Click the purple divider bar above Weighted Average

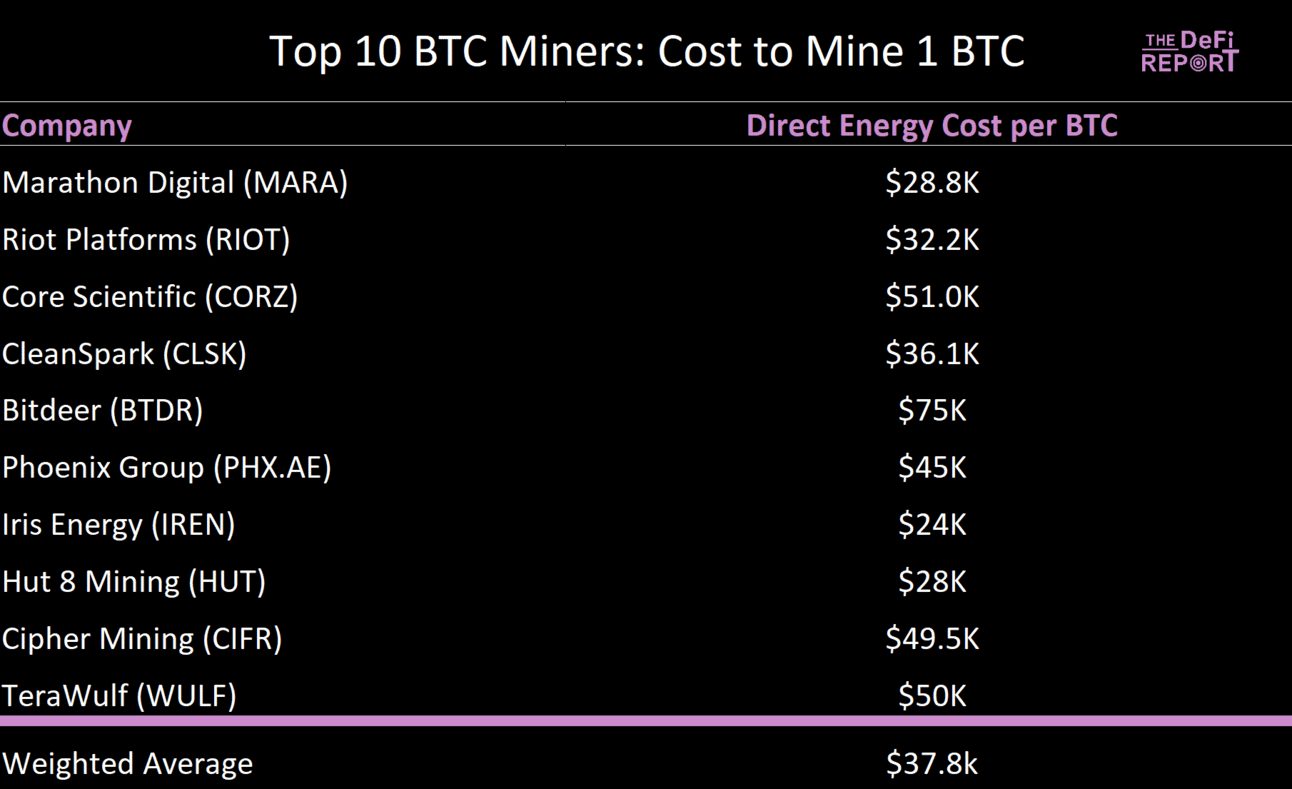coord(646,721)
